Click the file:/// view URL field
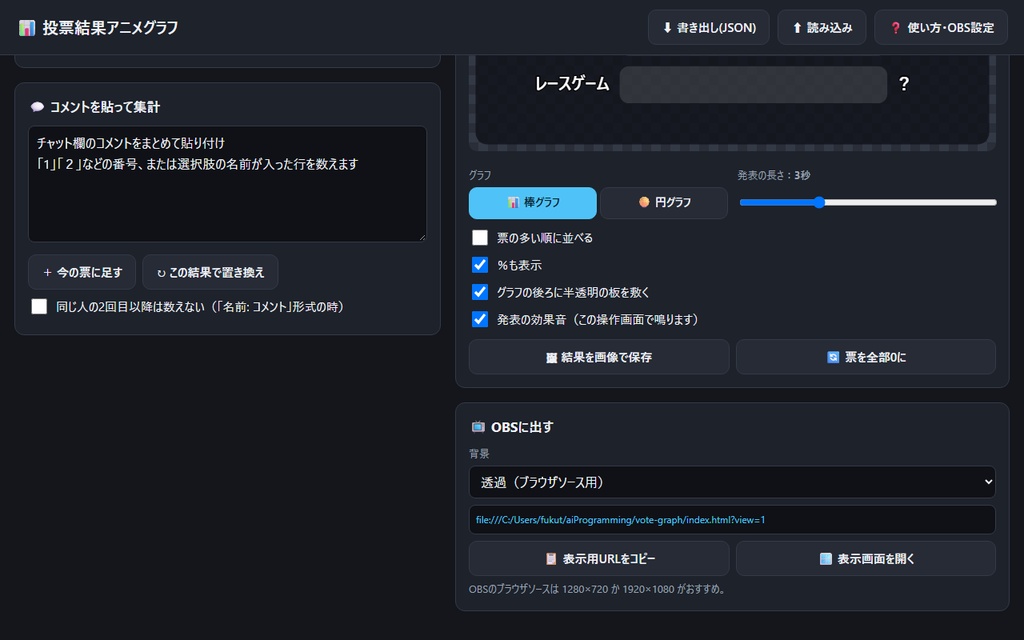Image resolution: width=1024 pixels, height=640 pixels. (732, 520)
